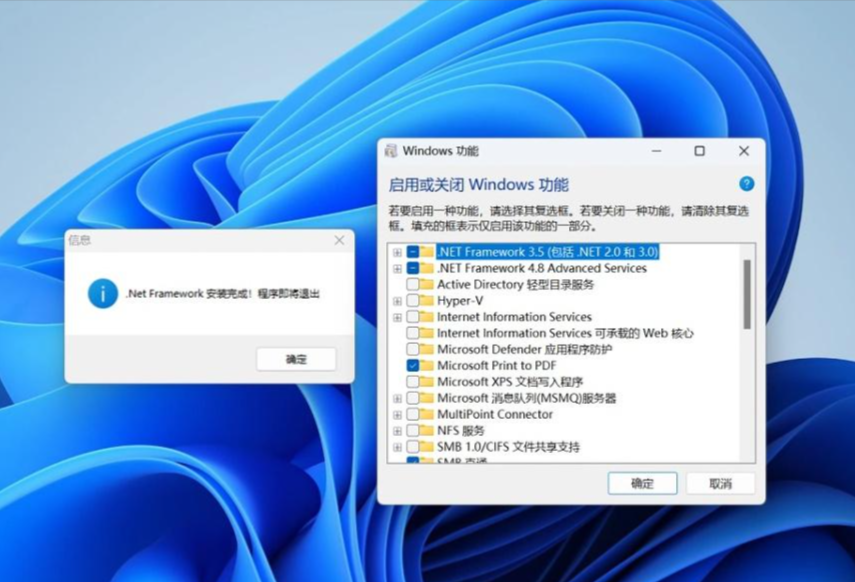The image size is (855, 582).
Task: Toggle the .NET Framework 4.8 Advanced Services checkbox
Action: [x=413, y=268]
